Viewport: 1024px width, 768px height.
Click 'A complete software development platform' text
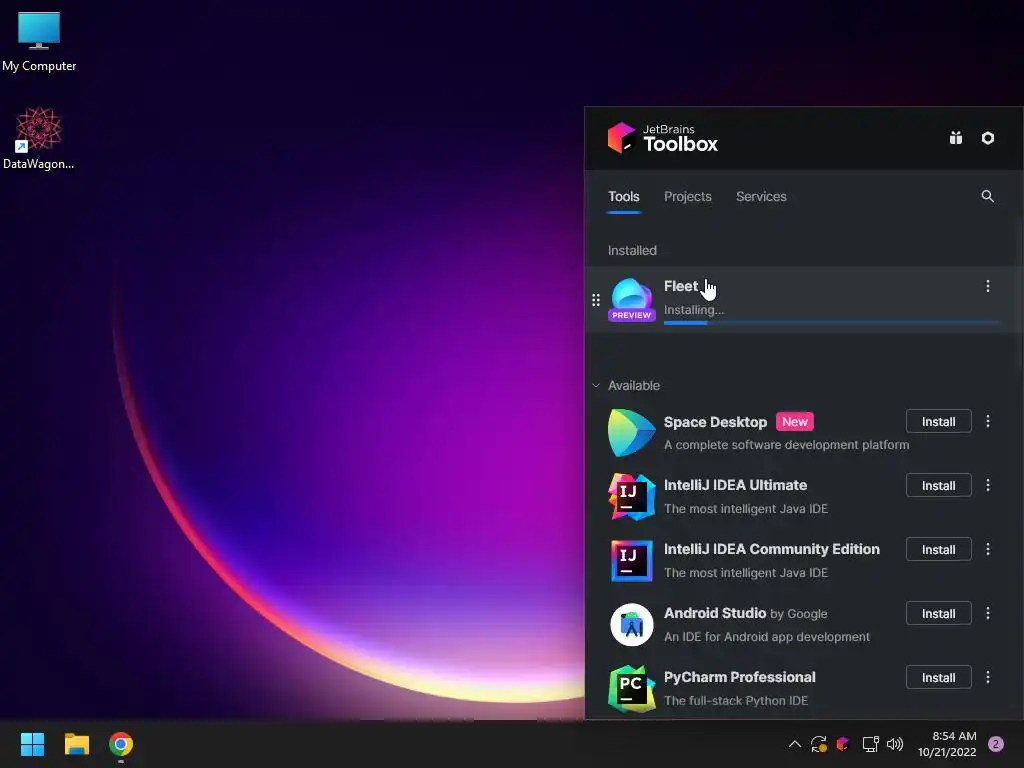point(786,445)
